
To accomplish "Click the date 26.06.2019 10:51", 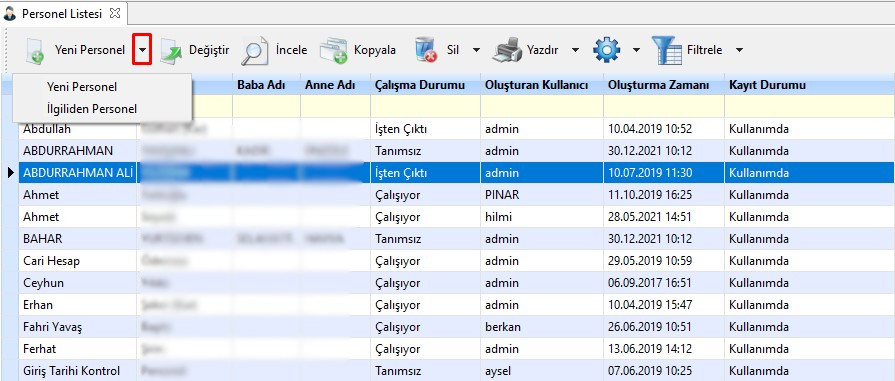I will click(x=650, y=327).
